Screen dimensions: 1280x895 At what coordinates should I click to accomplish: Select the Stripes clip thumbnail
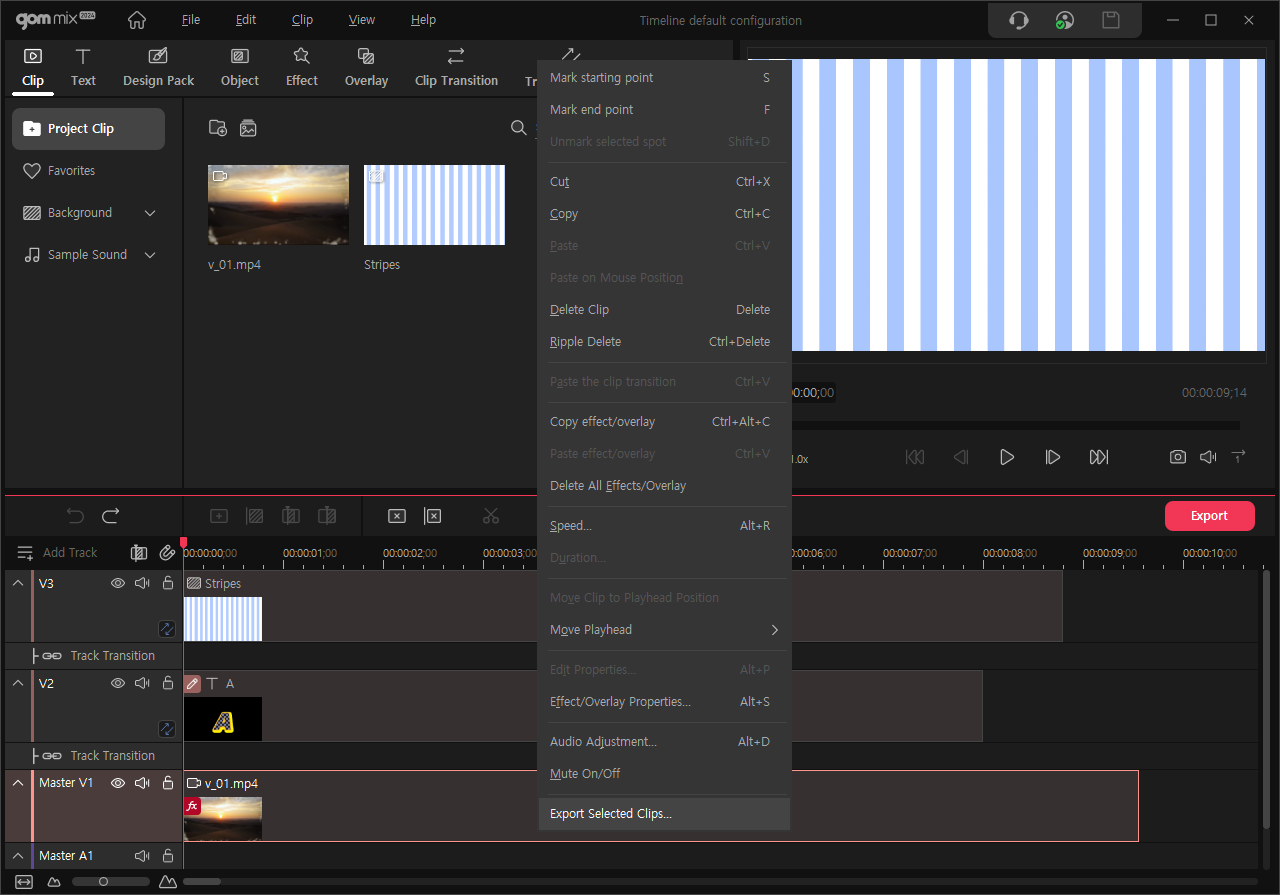click(x=434, y=205)
